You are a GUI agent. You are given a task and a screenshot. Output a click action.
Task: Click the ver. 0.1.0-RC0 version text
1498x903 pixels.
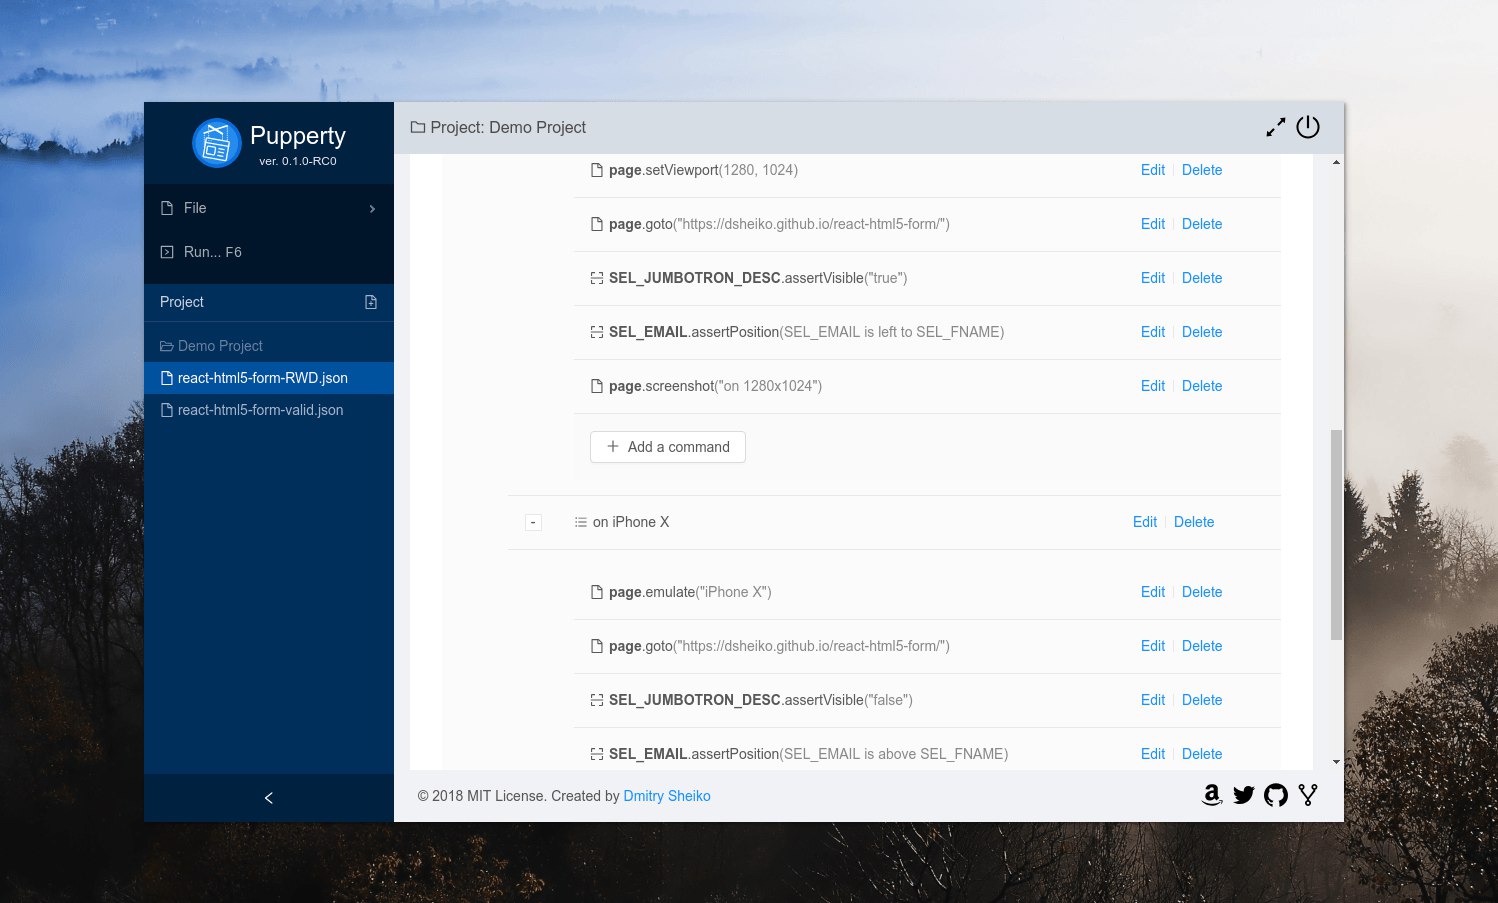click(x=298, y=161)
